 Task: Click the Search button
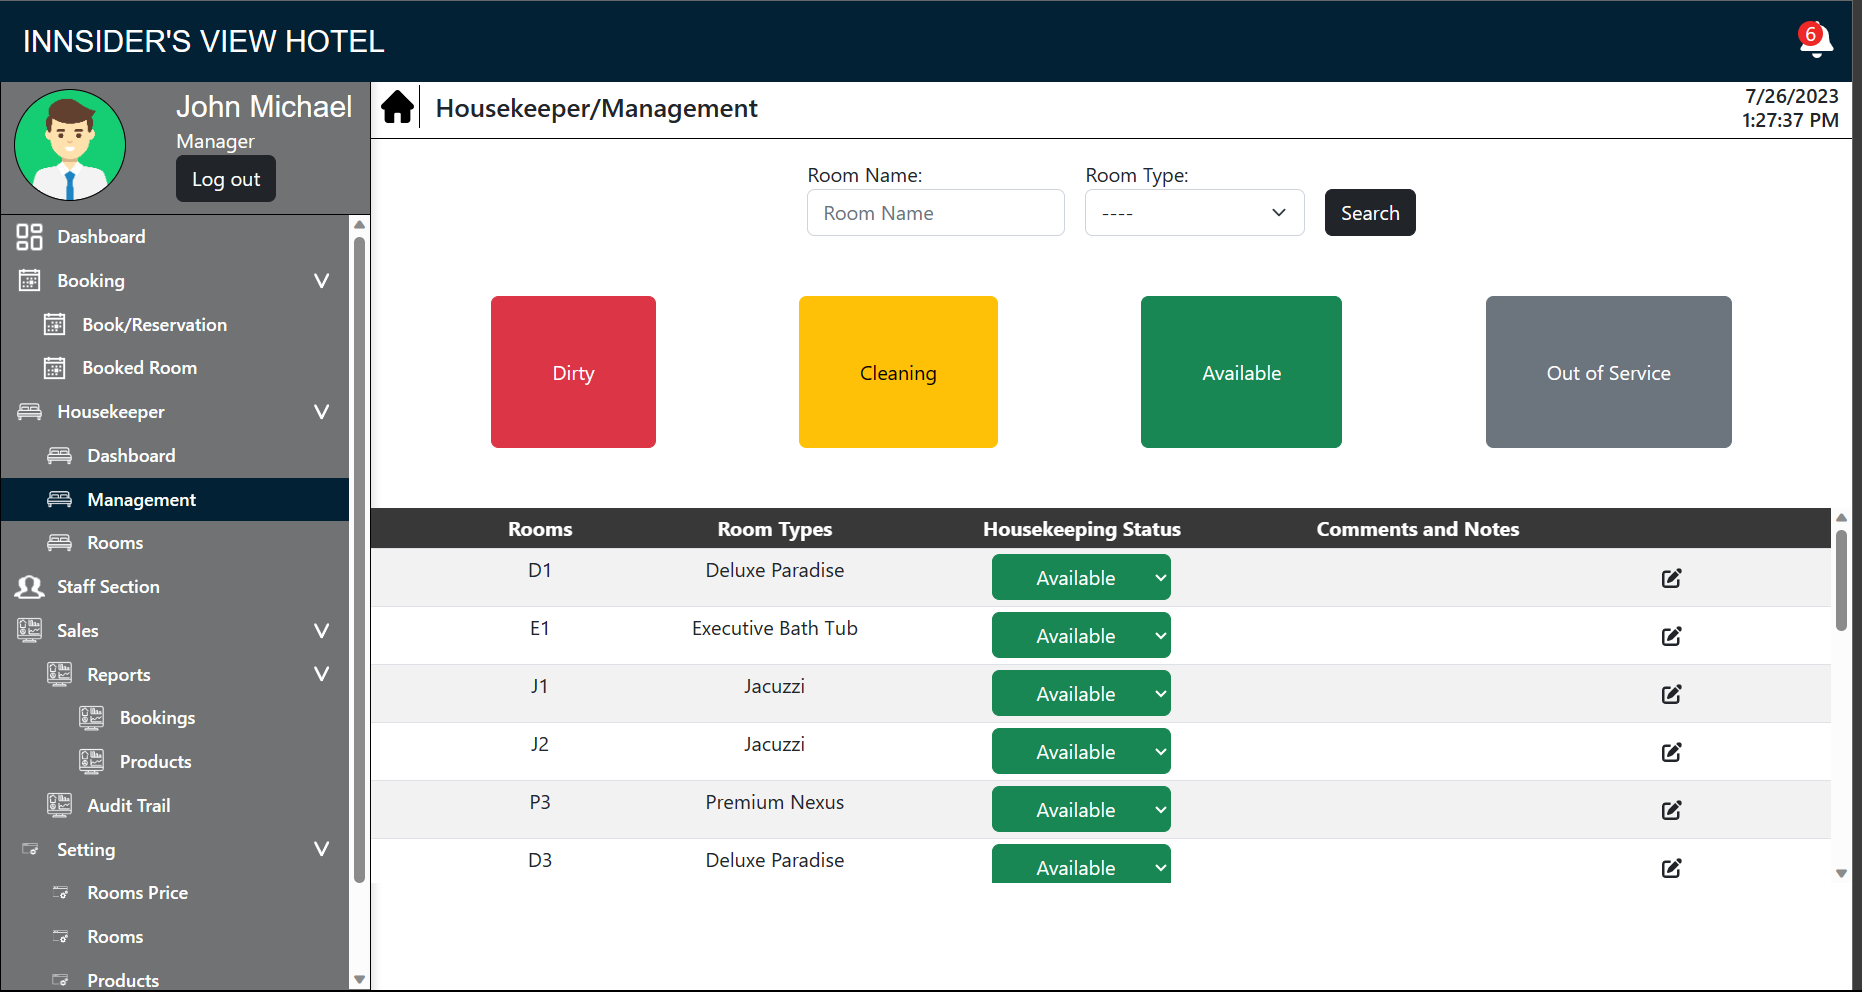[1369, 213]
